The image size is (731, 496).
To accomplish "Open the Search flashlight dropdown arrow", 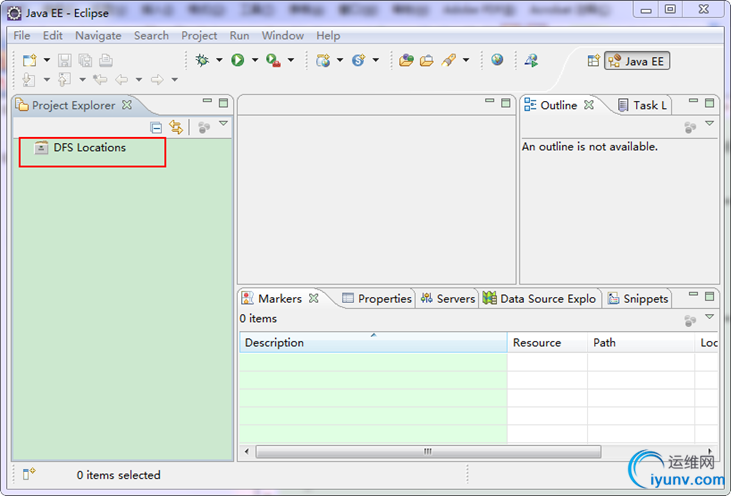I will (x=466, y=60).
